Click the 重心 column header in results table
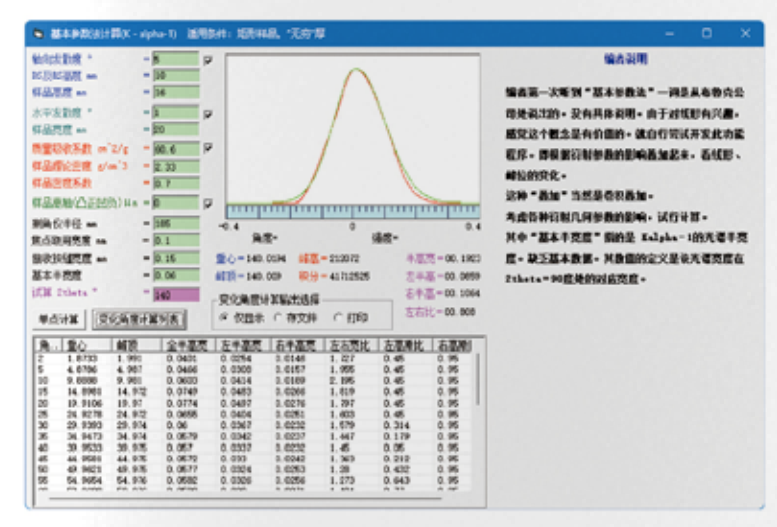This screenshot has height=527, width=777. pyautogui.click(x=80, y=345)
